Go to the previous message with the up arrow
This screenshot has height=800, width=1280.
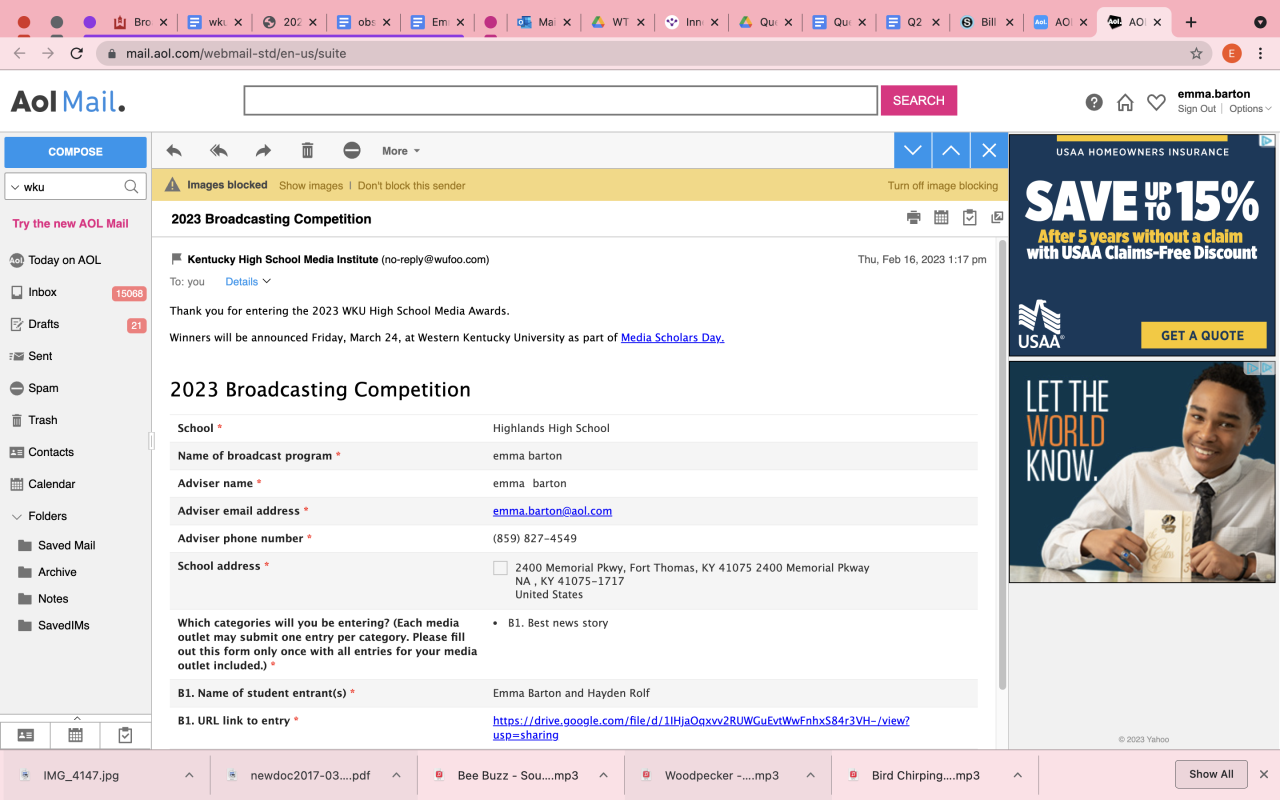pyautogui.click(x=951, y=151)
